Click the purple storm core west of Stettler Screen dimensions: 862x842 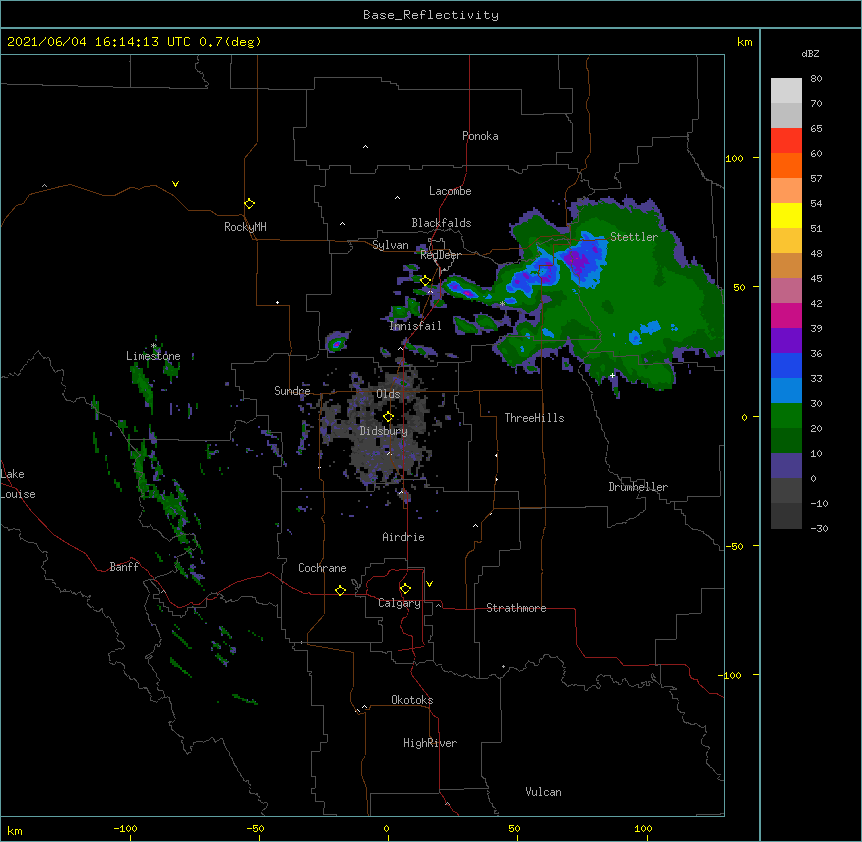(x=577, y=261)
